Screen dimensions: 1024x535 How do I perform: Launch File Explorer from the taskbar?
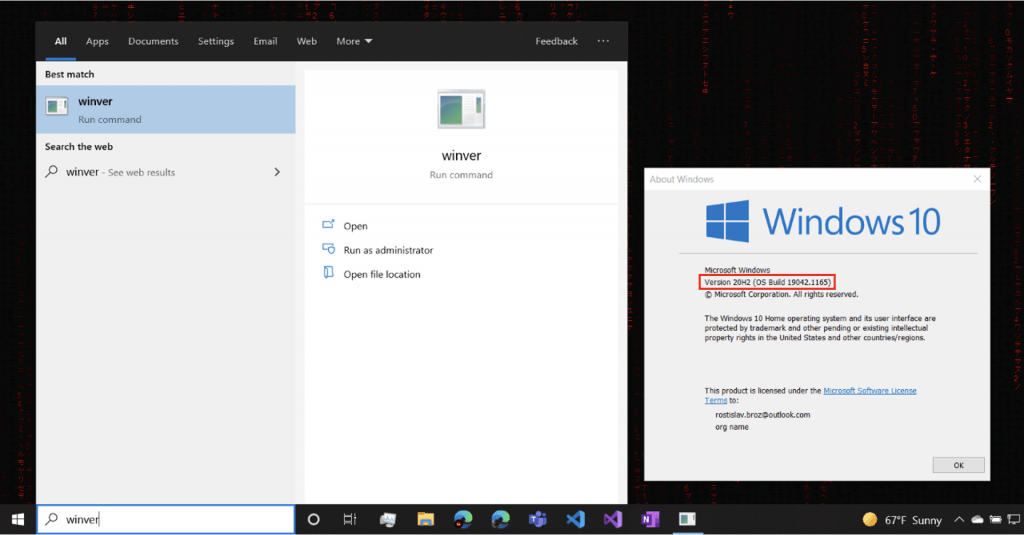(425, 519)
